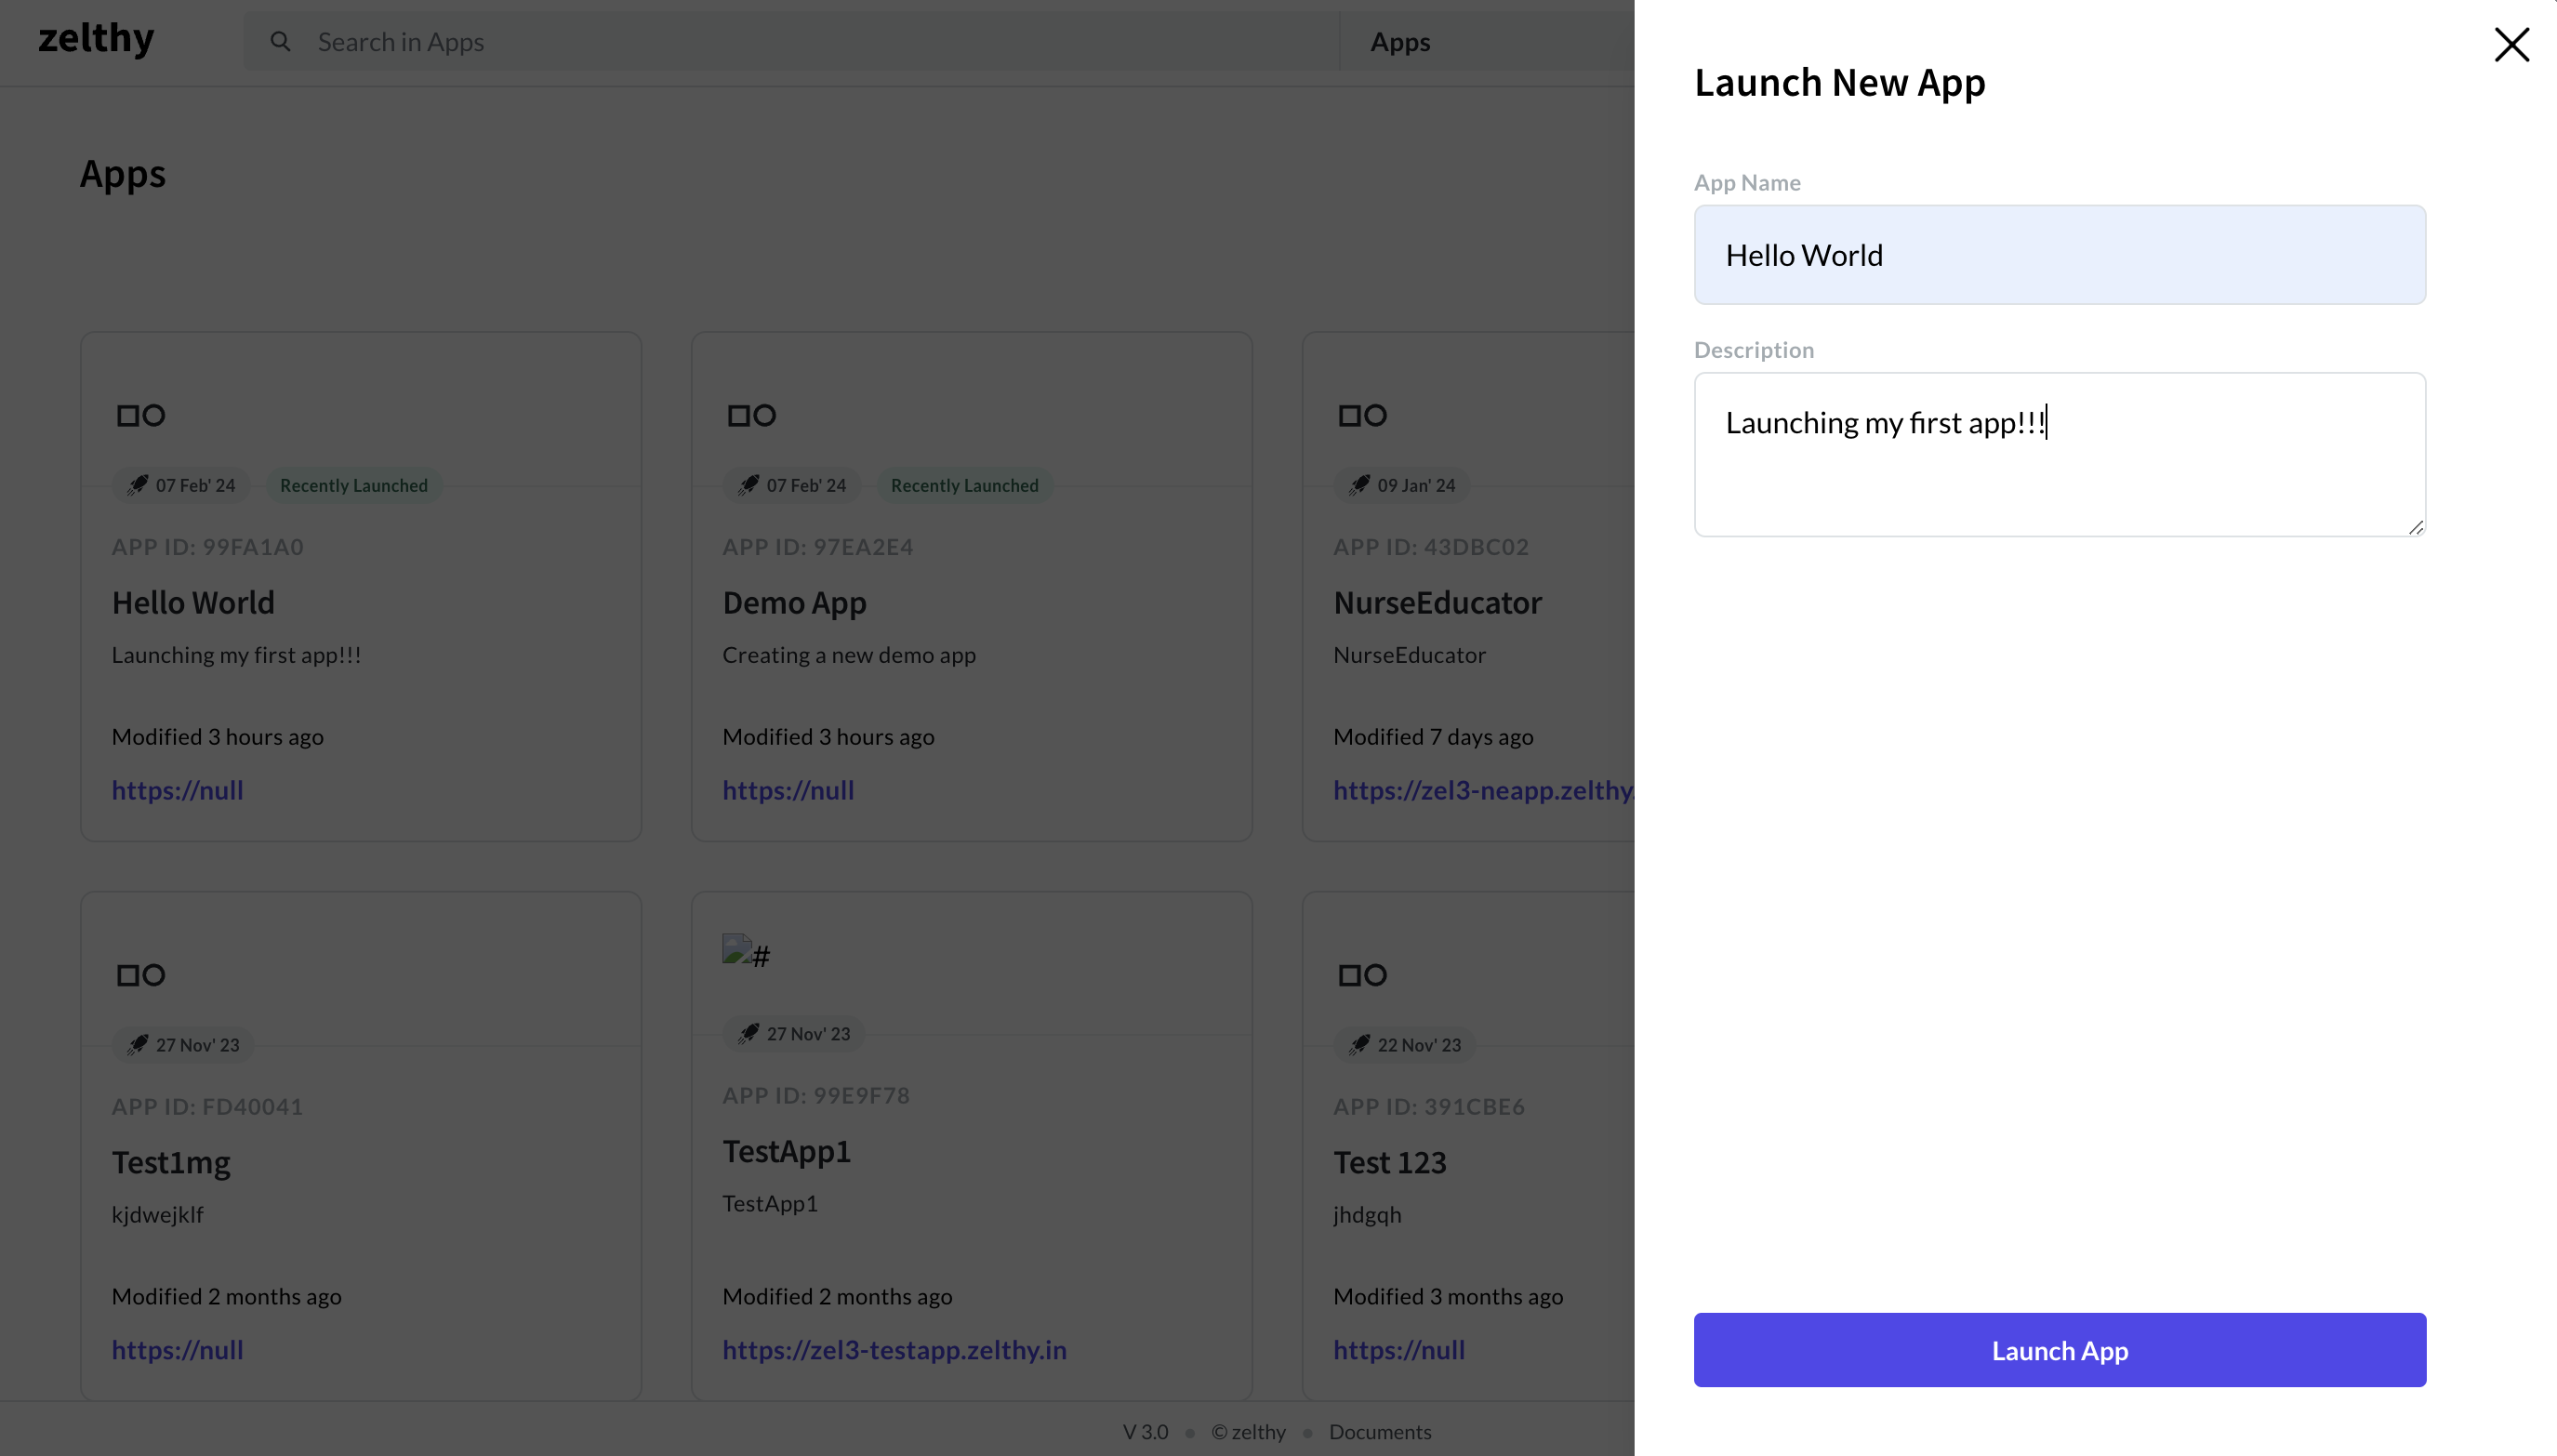Click the Test1mg app placeholder icon

[141, 975]
